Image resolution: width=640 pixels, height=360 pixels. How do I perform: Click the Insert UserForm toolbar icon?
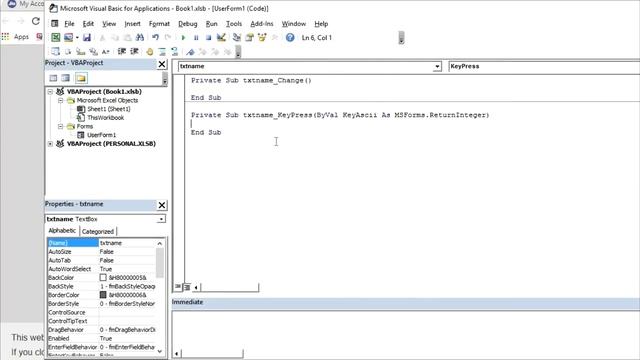pos(68,38)
